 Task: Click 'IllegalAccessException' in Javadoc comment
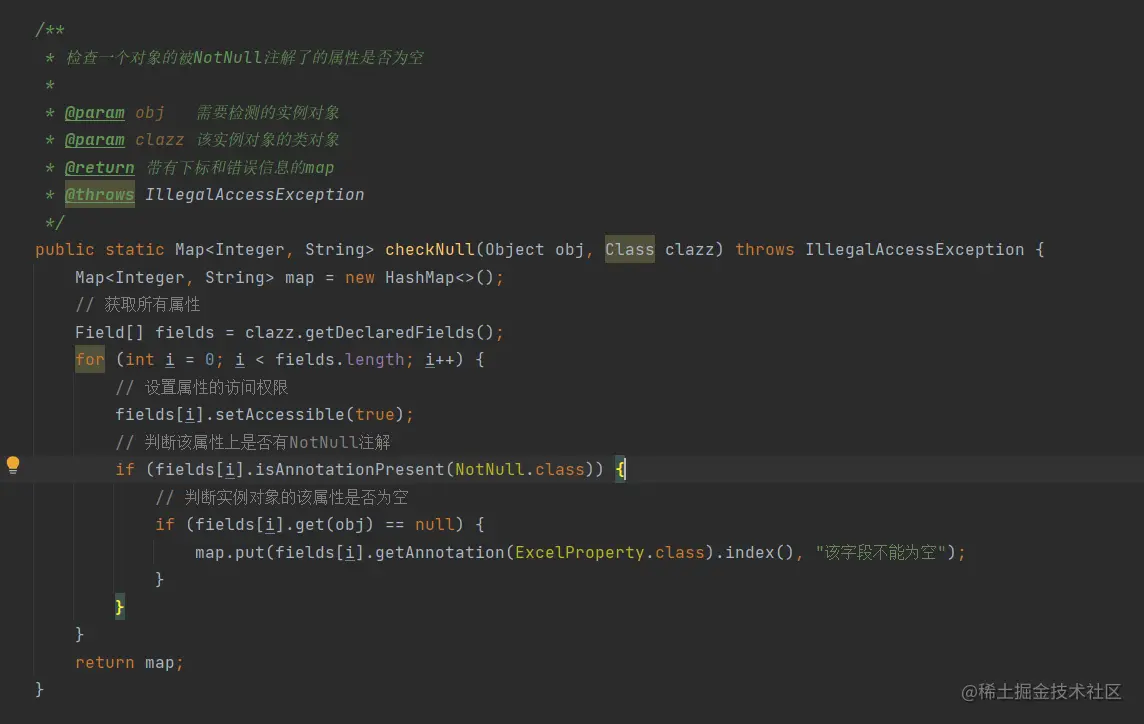(255, 195)
